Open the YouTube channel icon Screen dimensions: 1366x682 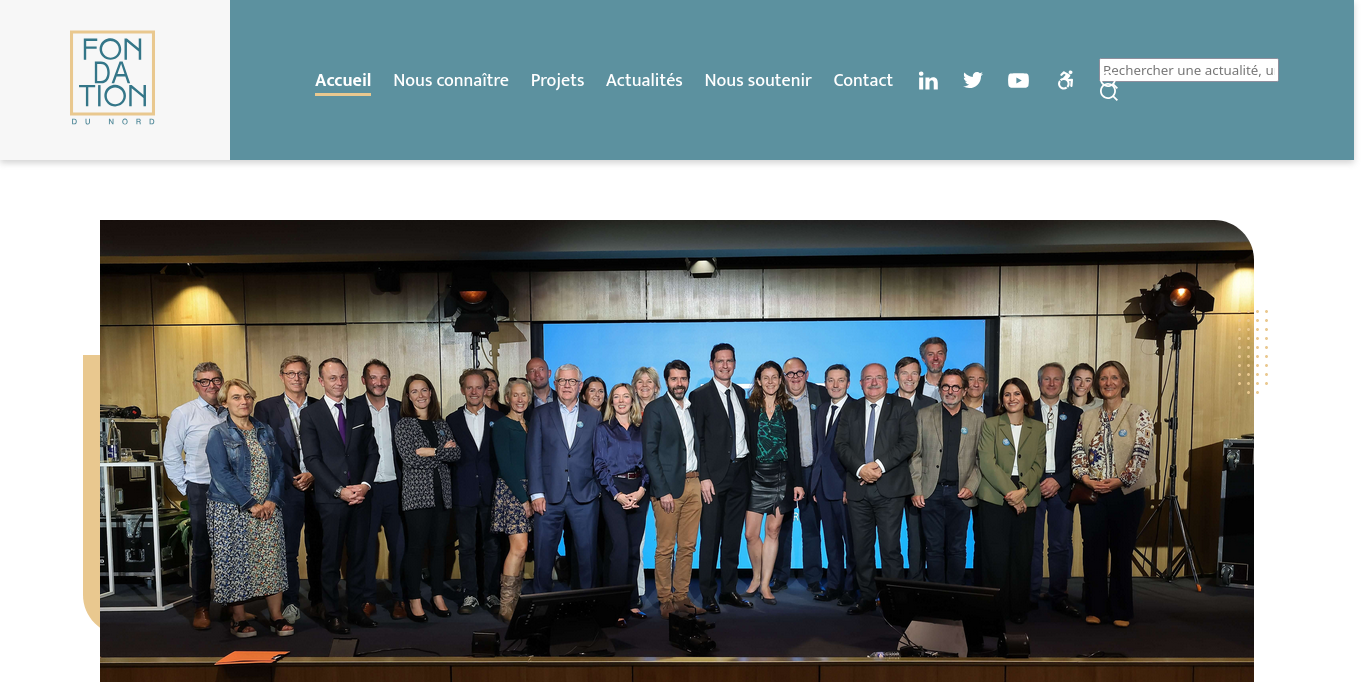coord(1018,81)
